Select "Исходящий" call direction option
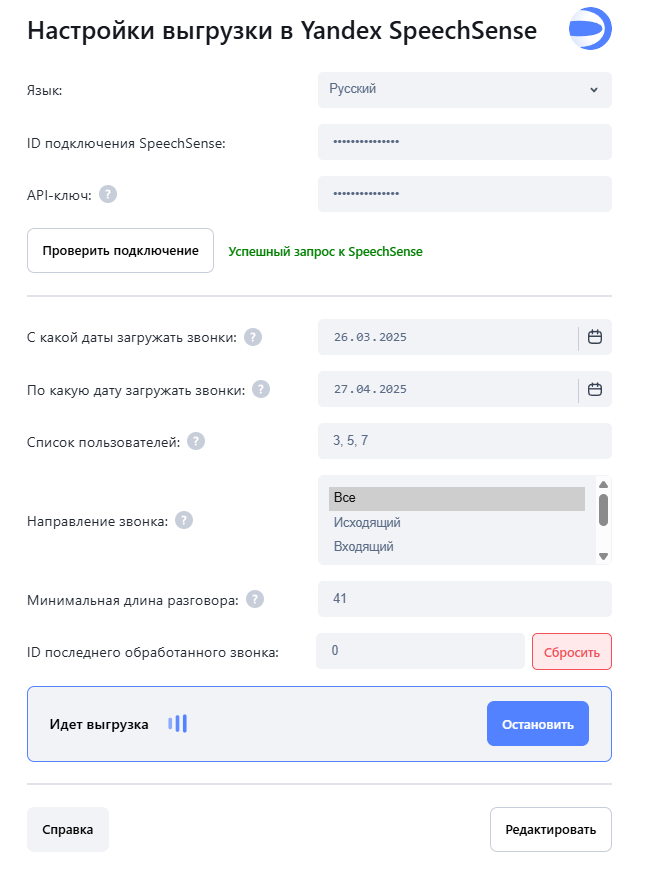Viewport: 649px width, 888px height. (x=456, y=523)
